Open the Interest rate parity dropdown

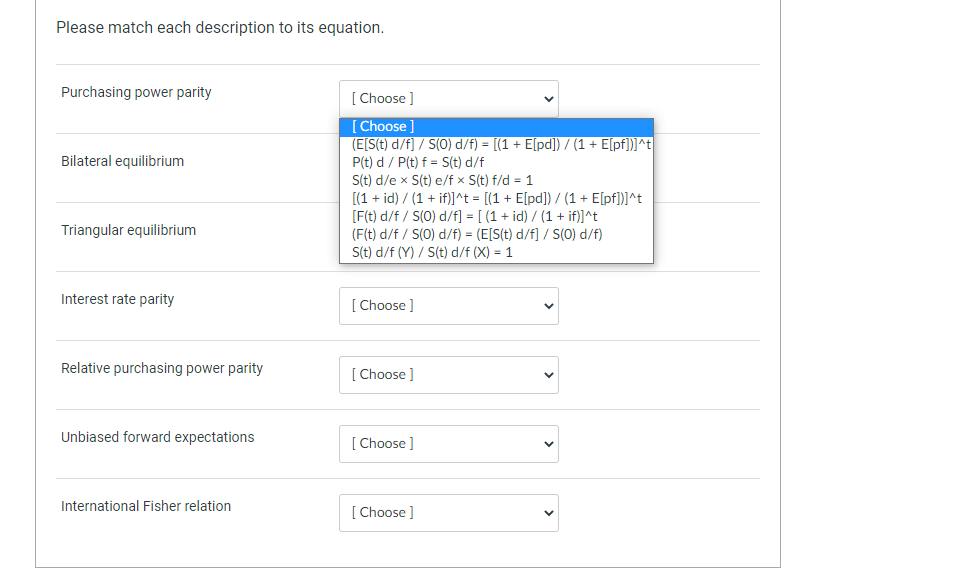pyautogui.click(x=448, y=305)
